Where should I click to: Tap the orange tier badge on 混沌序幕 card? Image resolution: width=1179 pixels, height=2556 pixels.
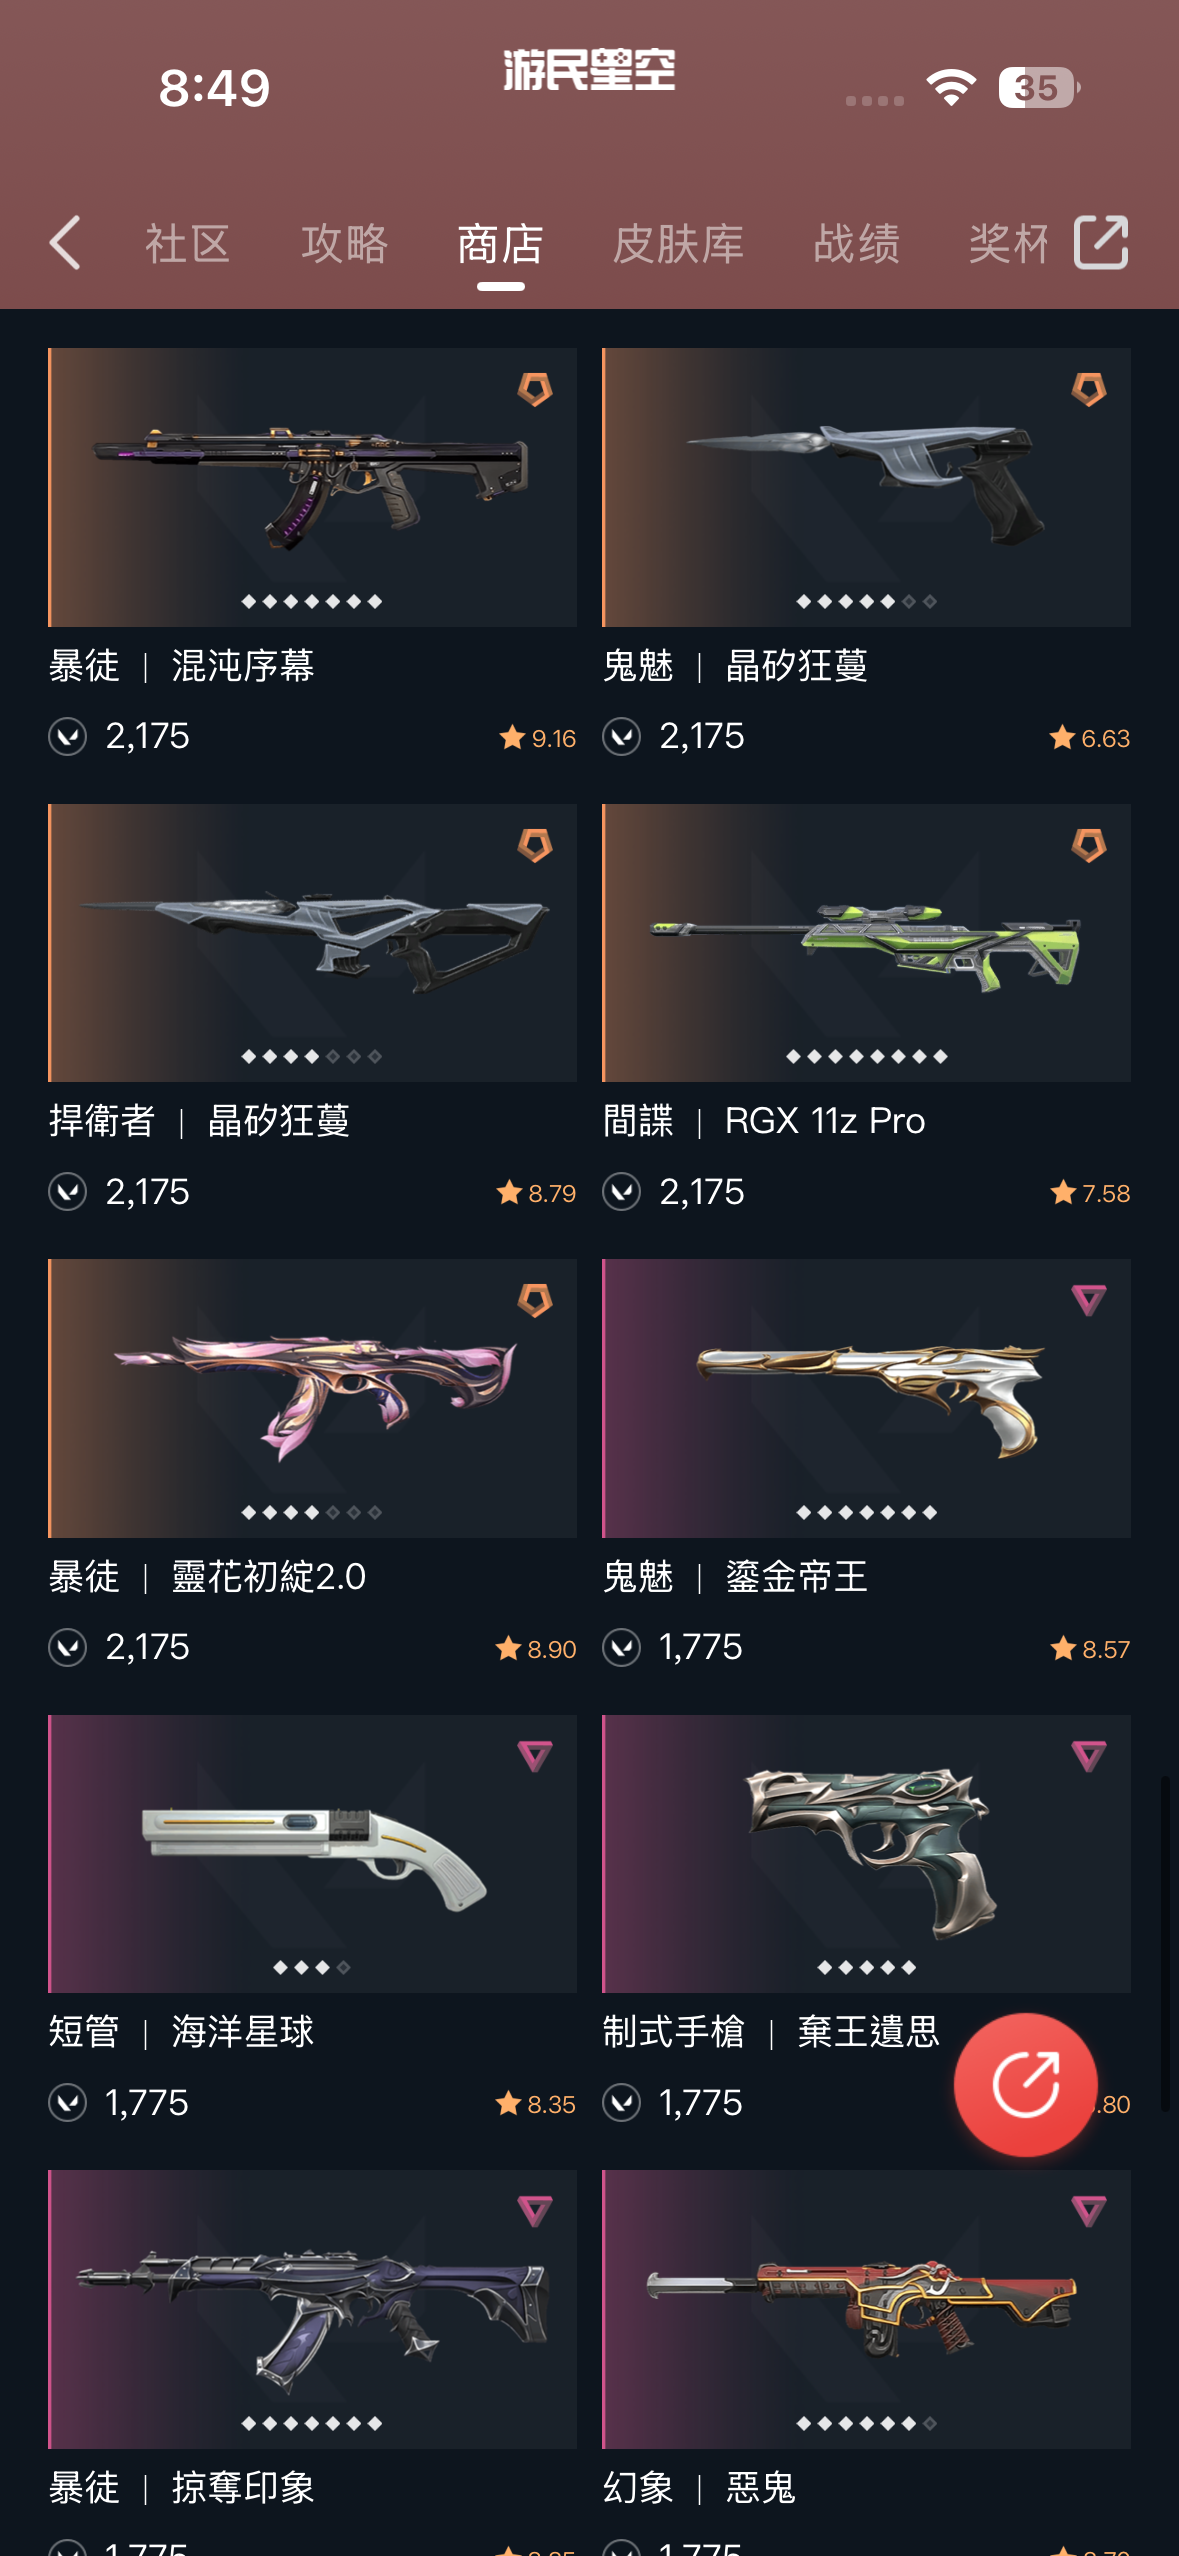point(535,390)
